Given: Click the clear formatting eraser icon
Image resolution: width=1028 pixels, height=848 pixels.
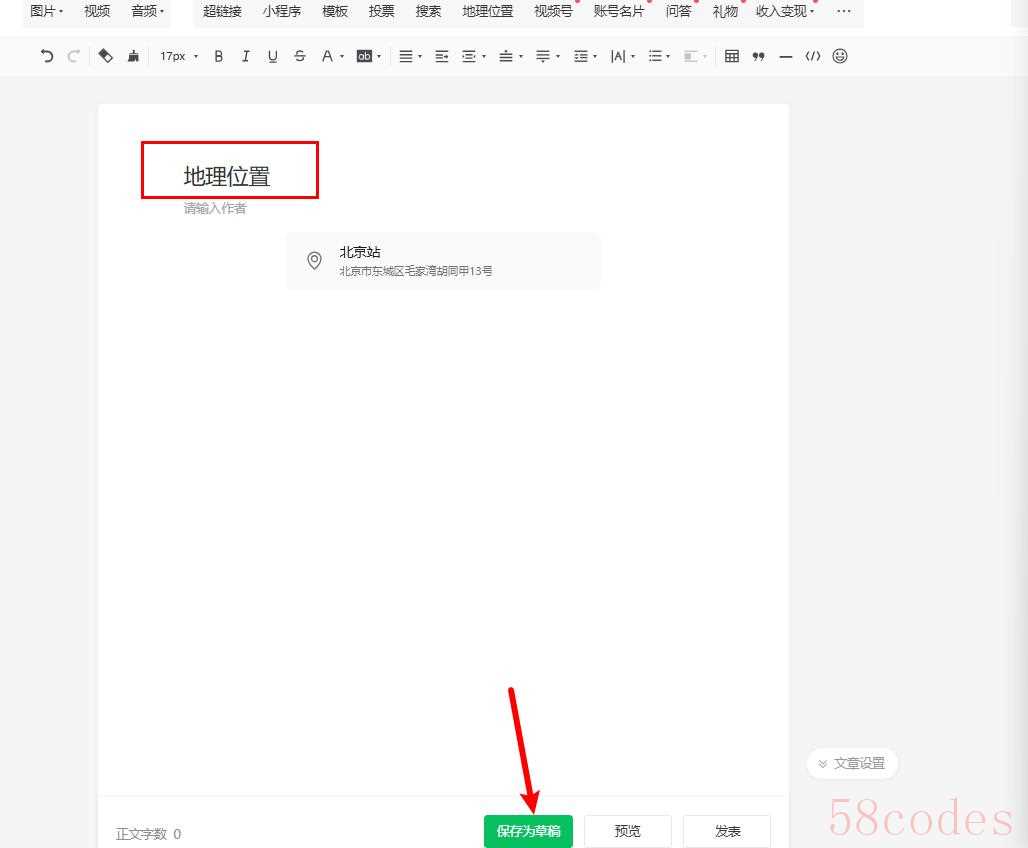Looking at the screenshot, I should (106, 56).
